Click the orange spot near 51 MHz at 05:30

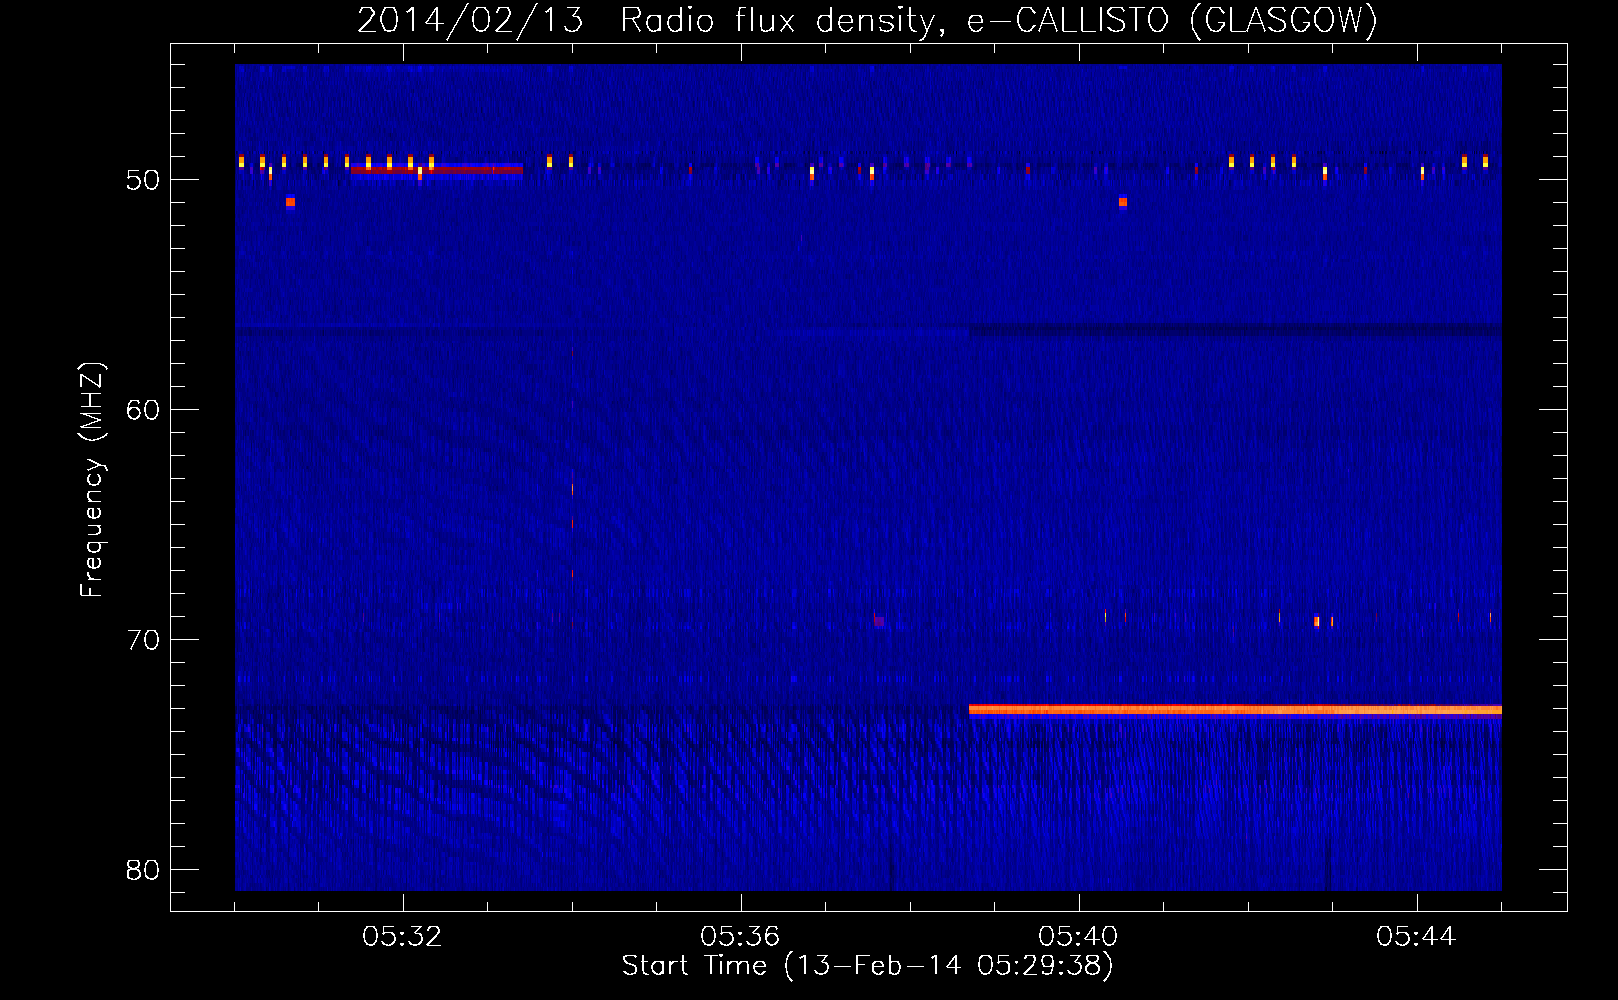point(290,202)
